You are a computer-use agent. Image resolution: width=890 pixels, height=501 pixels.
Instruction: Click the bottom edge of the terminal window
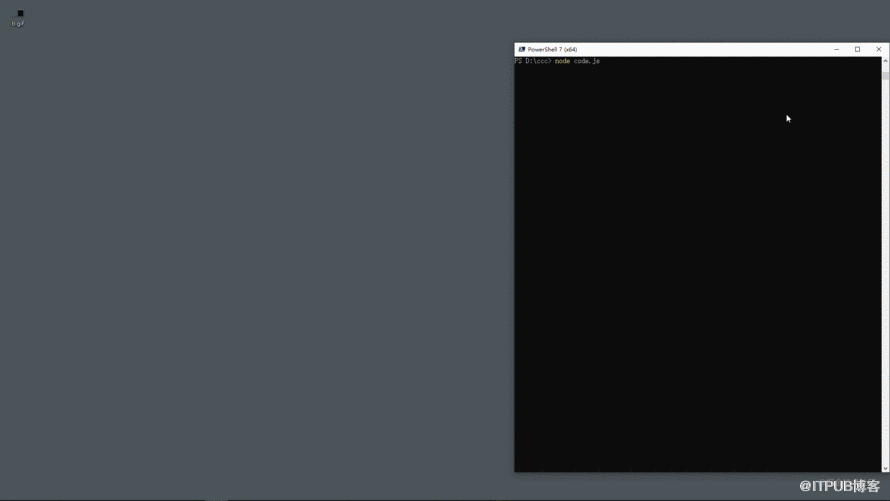click(x=702, y=472)
